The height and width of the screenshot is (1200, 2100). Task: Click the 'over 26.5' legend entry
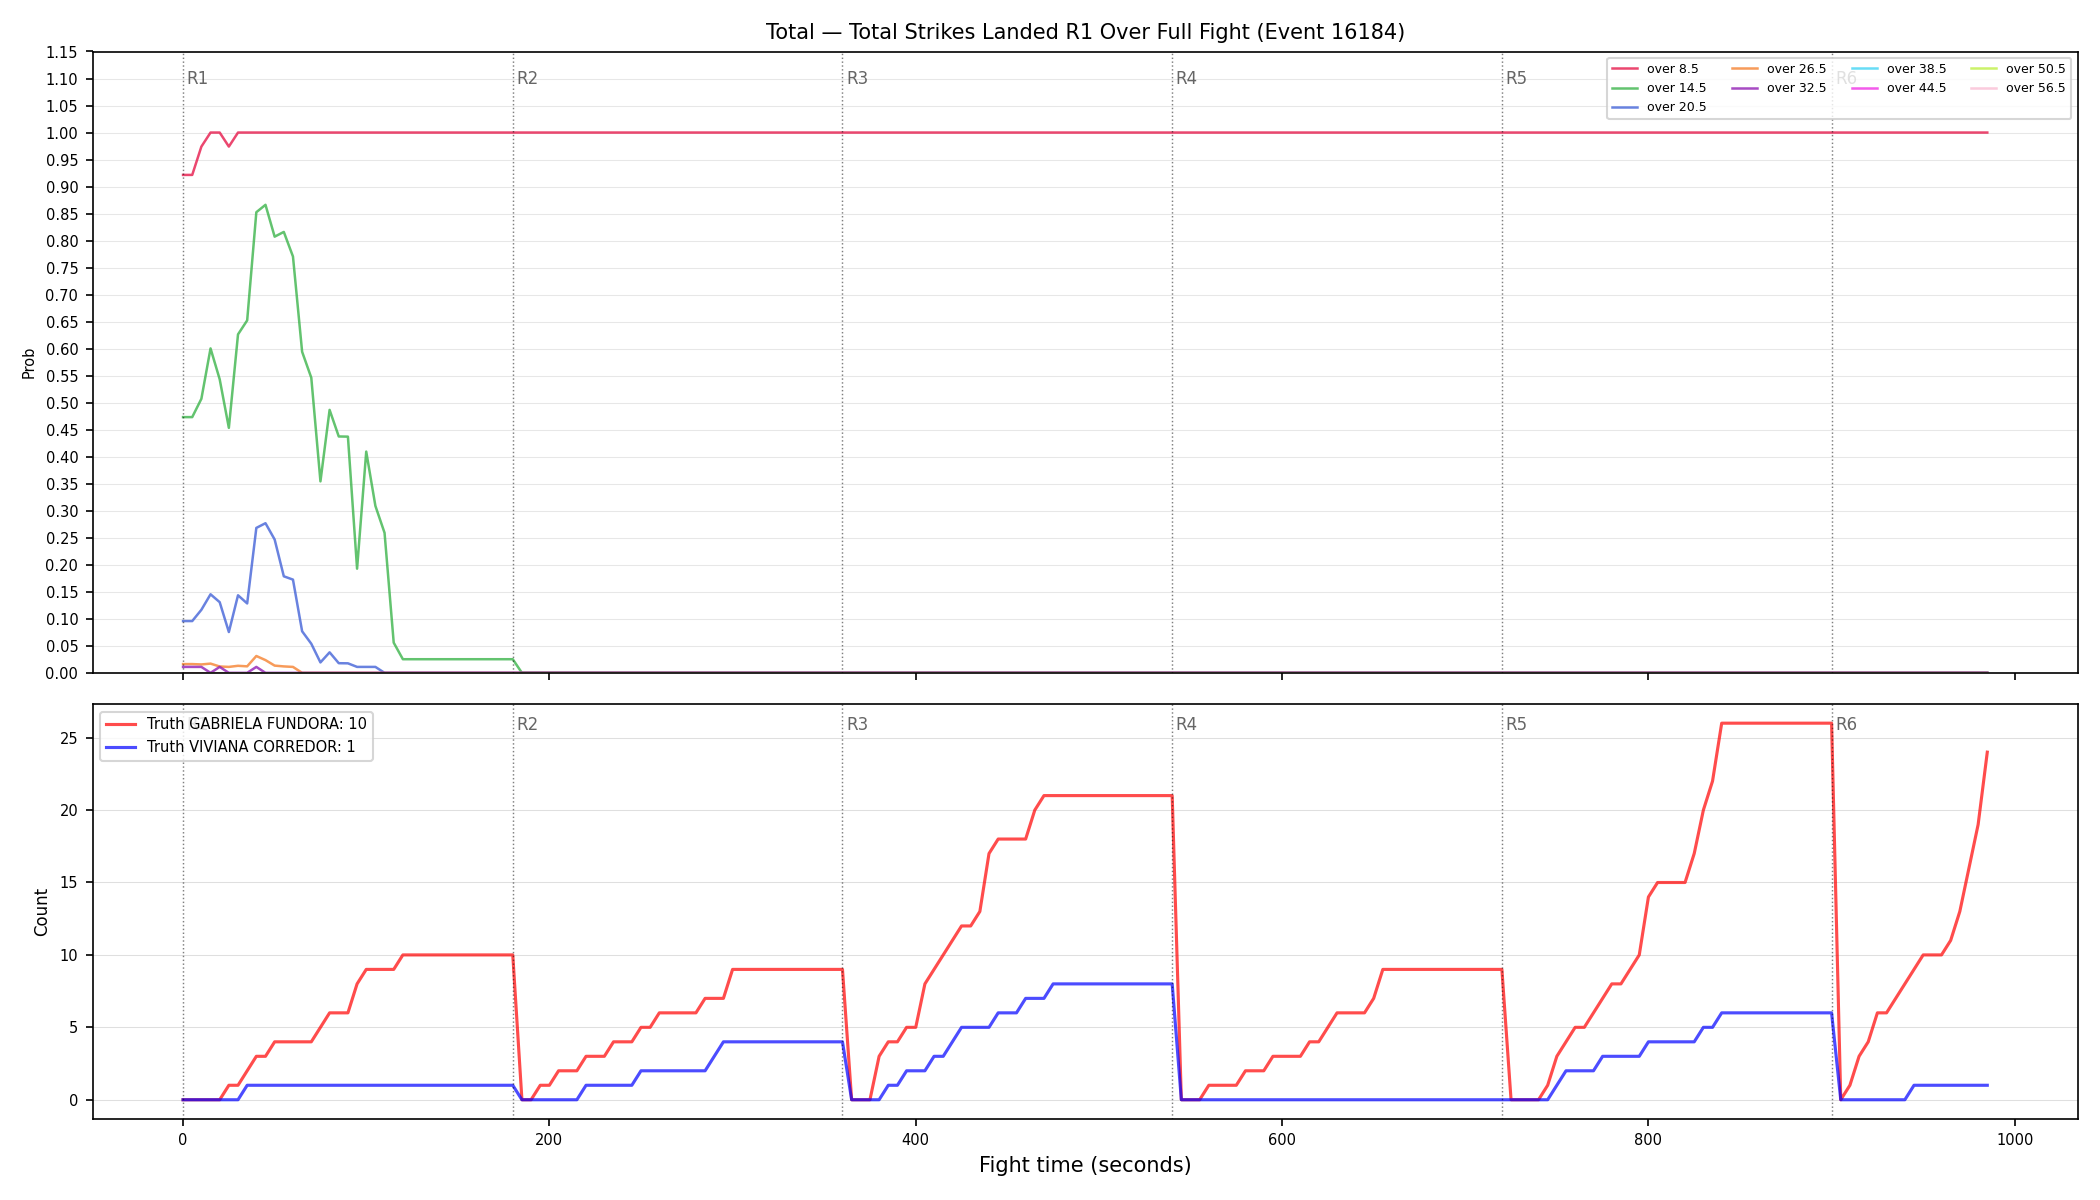click(x=1779, y=69)
